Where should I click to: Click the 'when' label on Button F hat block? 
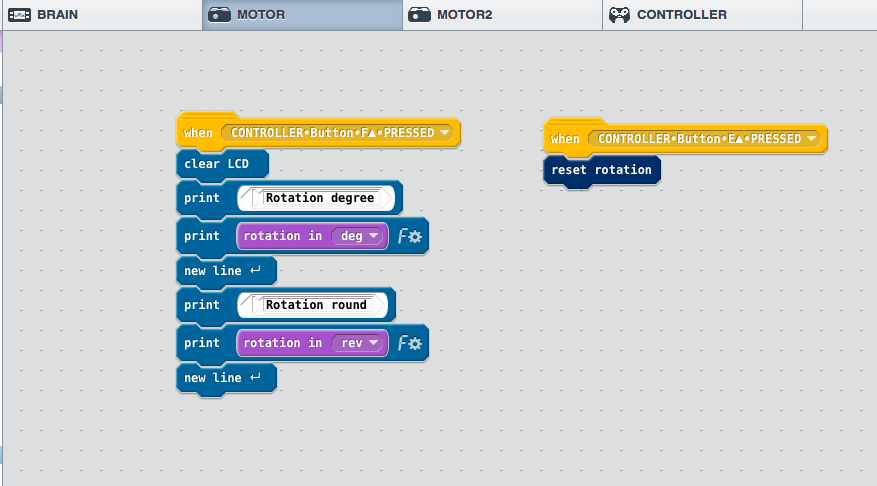click(x=199, y=133)
